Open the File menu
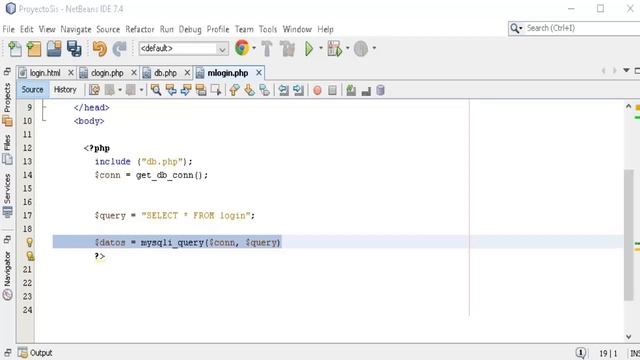Screen dimensions: 640x360 pos(8,29)
